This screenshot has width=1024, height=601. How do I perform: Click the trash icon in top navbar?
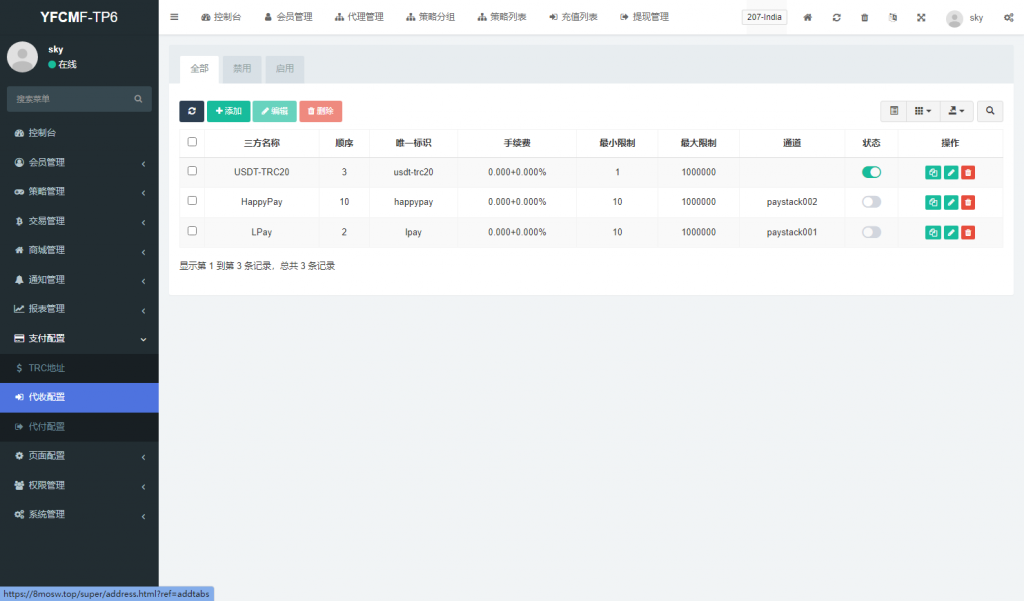point(865,18)
